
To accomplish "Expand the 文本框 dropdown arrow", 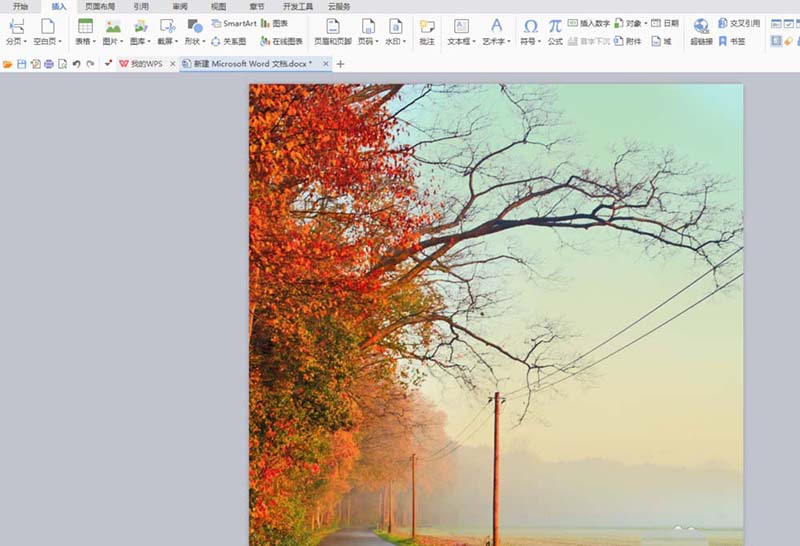I will 474,42.
